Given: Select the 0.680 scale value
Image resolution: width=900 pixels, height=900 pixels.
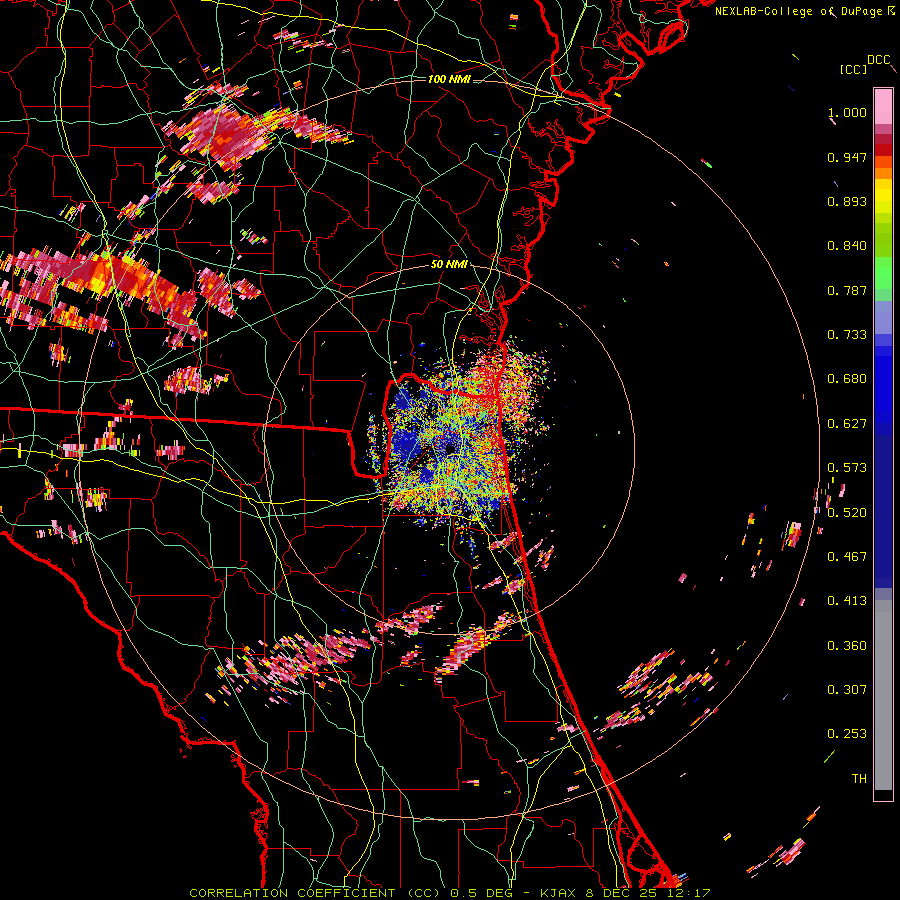Looking at the screenshot, I should tap(847, 379).
